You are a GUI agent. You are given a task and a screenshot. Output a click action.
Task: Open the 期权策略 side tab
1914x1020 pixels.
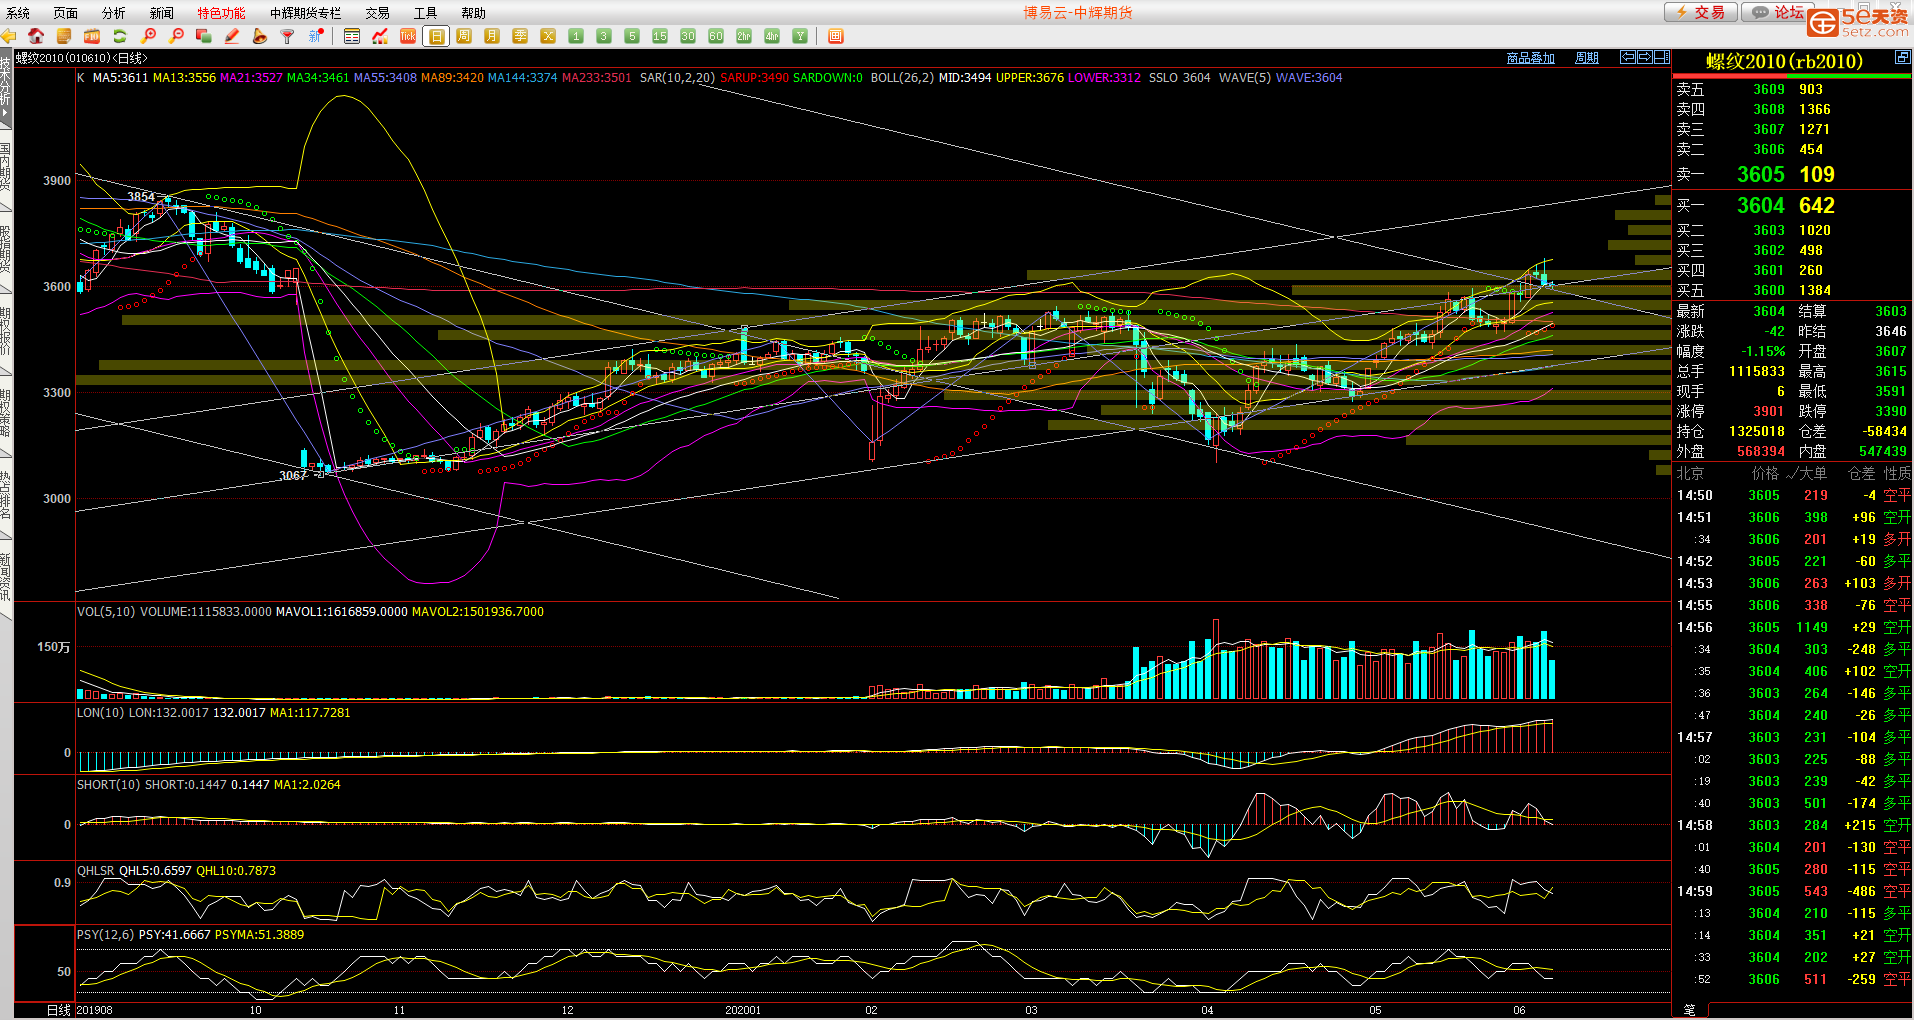click(6, 414)
